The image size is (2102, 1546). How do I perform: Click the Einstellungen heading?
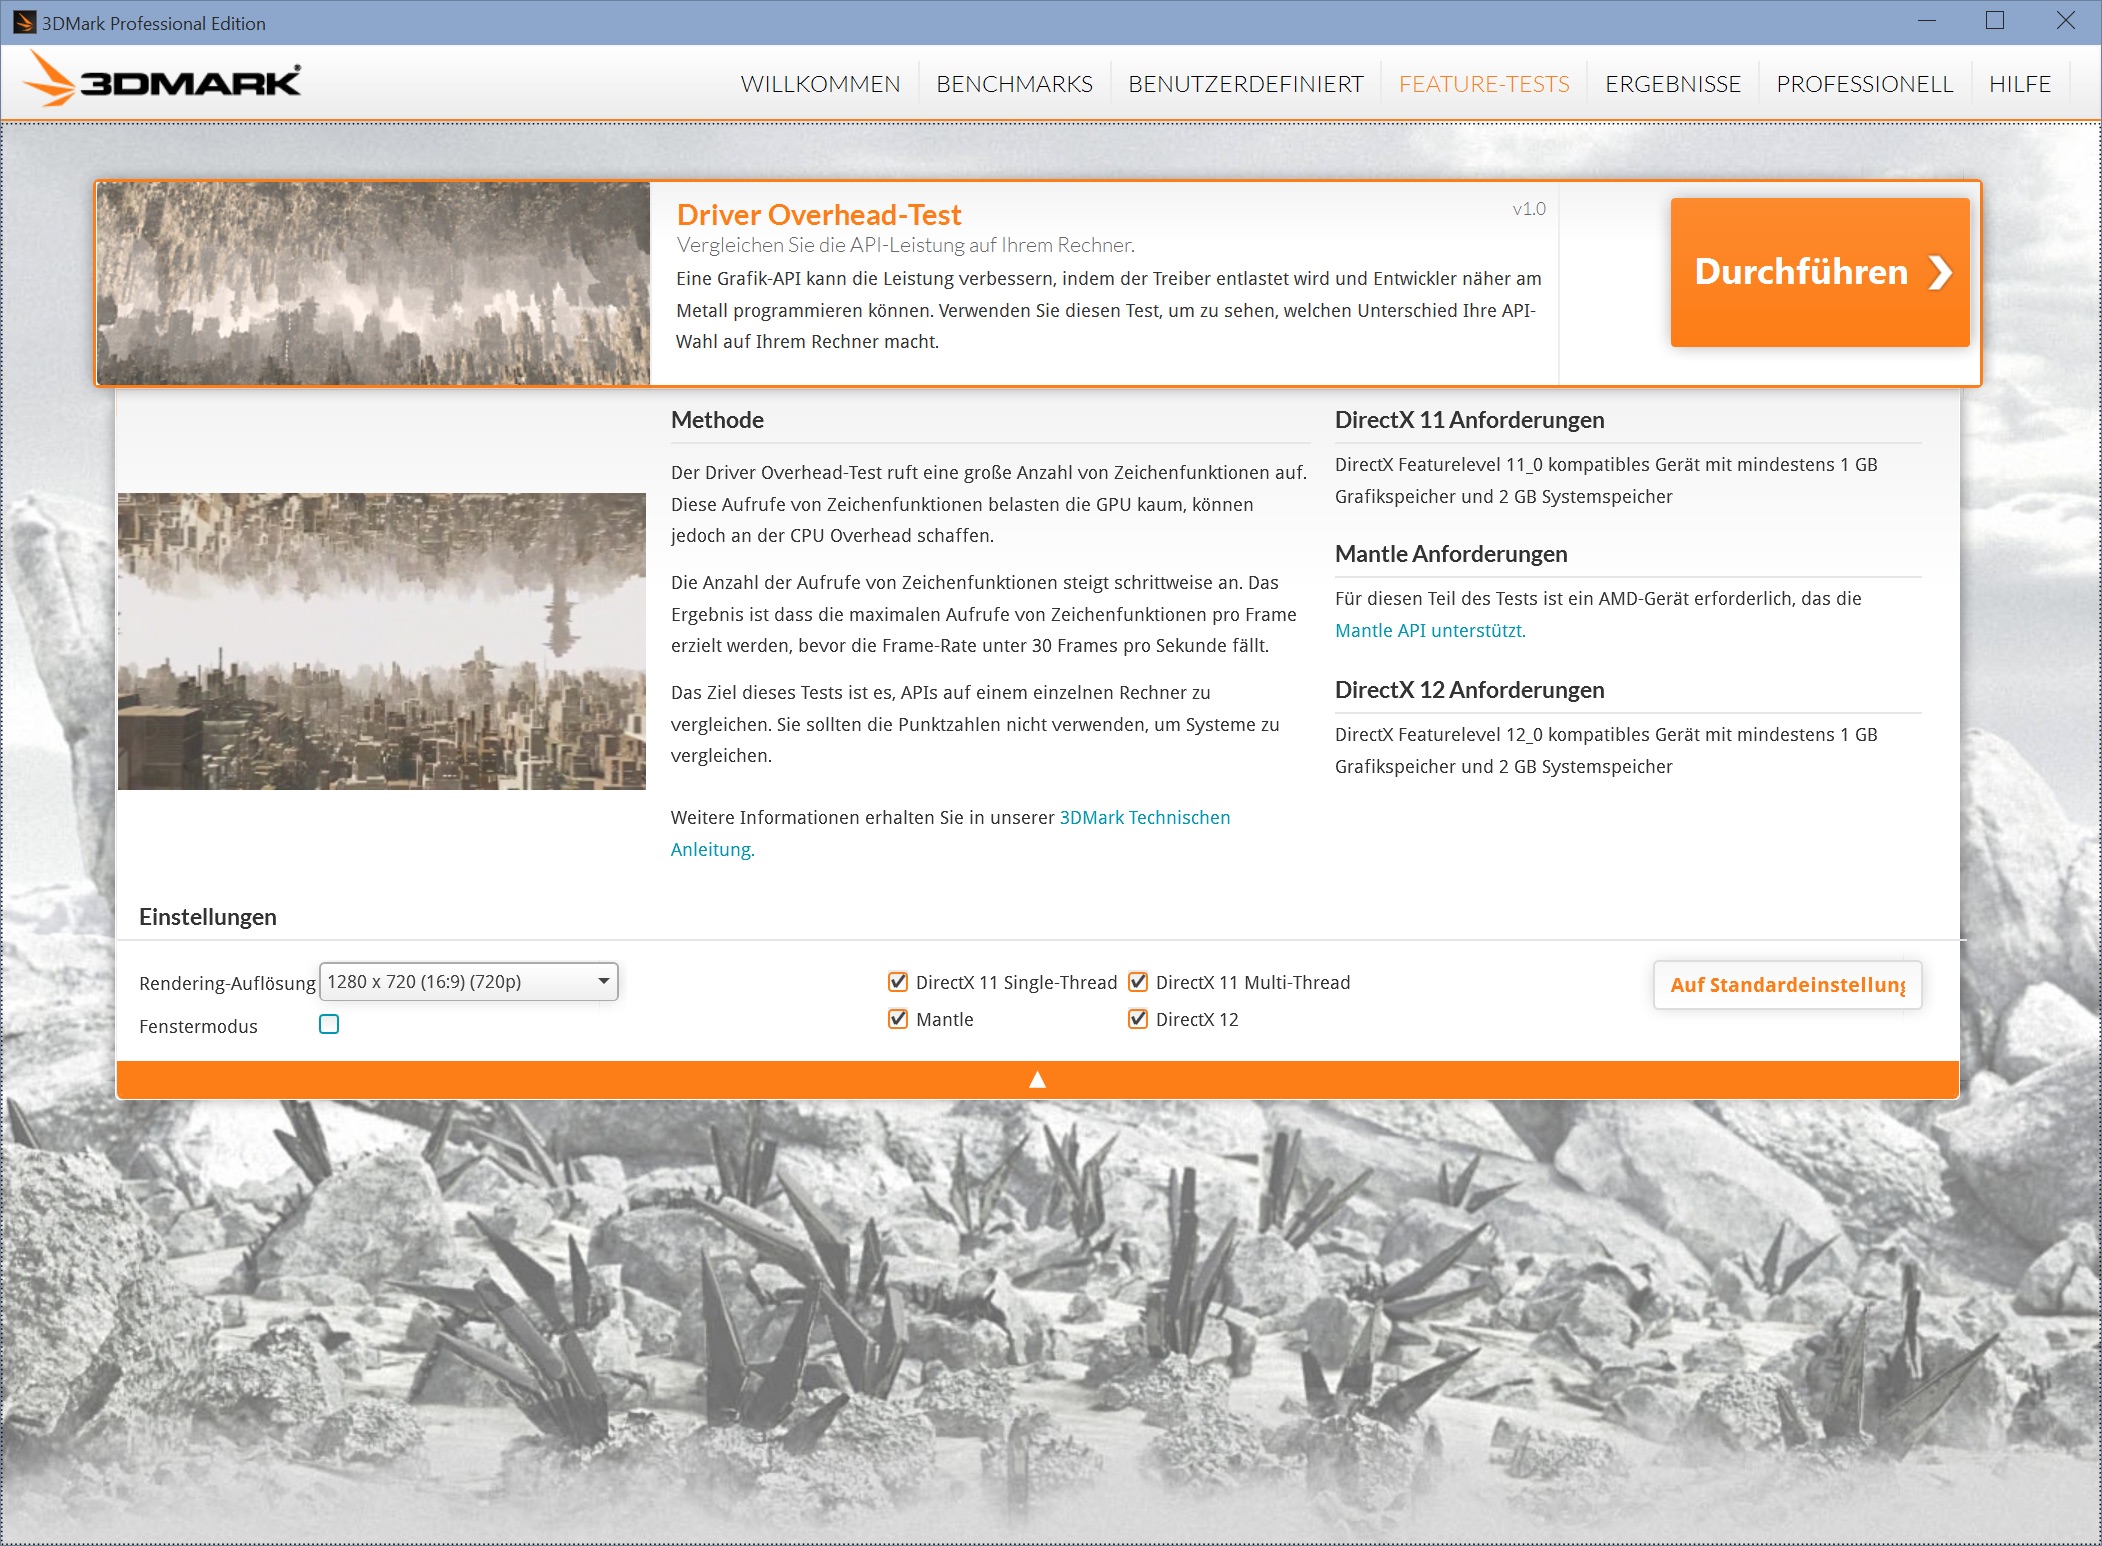pyautogui.click(x=208, y=917)
